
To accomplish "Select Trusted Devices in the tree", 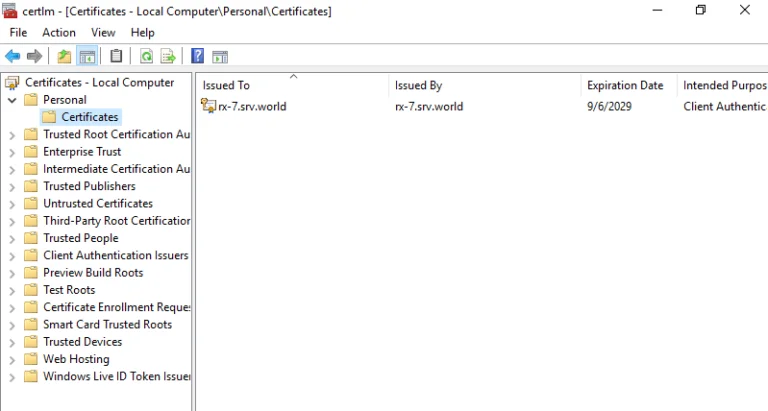I will 82,341.
